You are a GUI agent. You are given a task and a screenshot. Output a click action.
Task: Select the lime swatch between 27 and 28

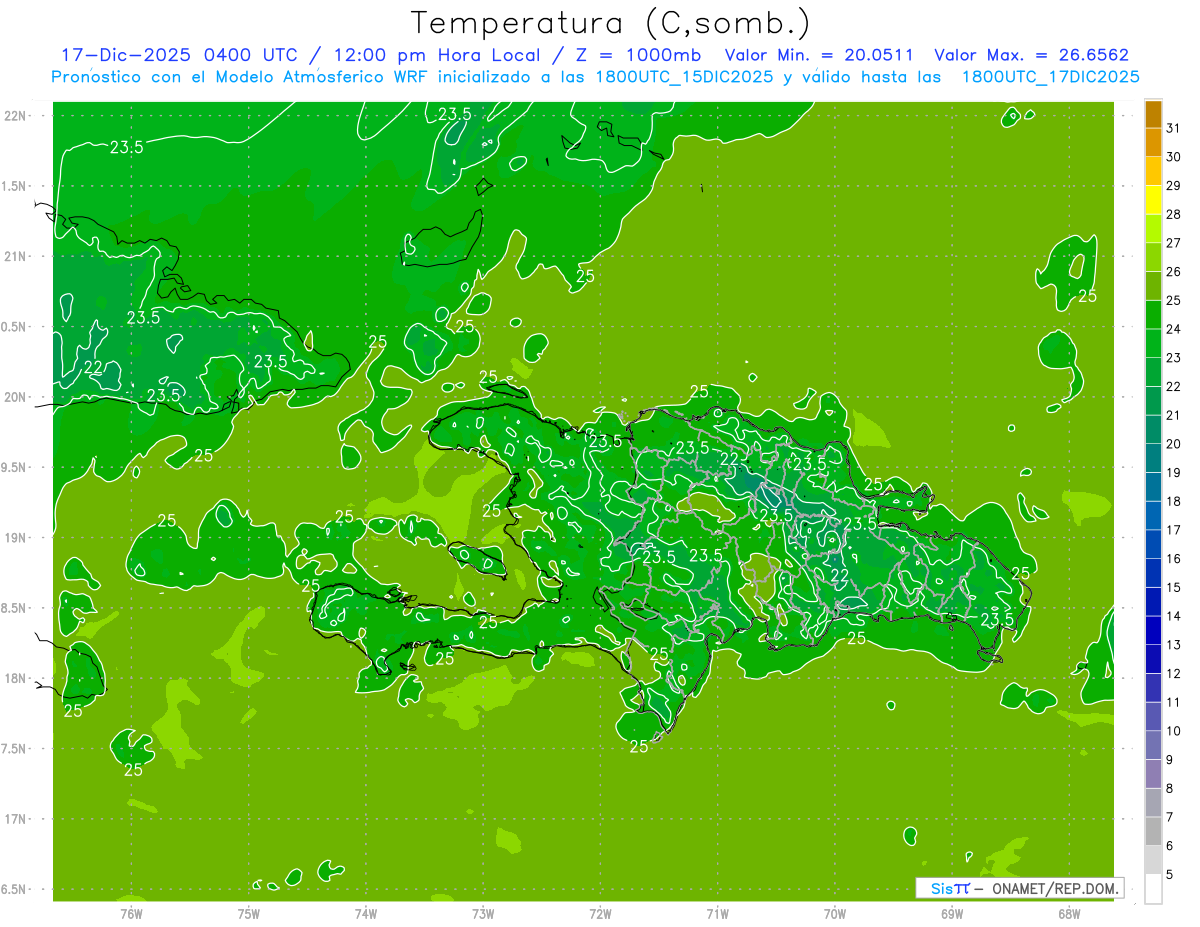point(1153,229)
